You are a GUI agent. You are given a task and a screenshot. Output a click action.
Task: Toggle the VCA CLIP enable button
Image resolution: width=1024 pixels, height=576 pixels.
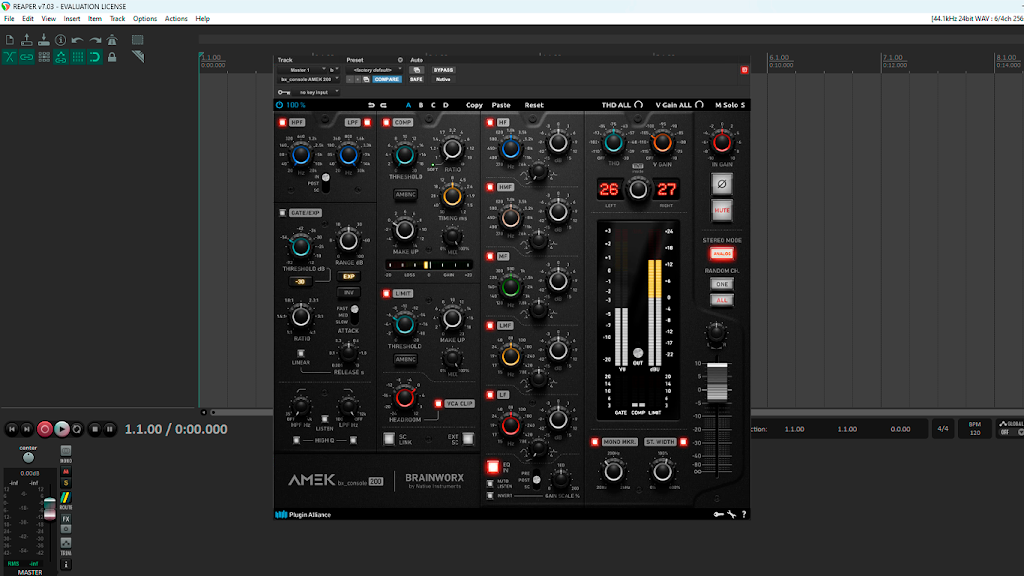(x=438, y=404)
